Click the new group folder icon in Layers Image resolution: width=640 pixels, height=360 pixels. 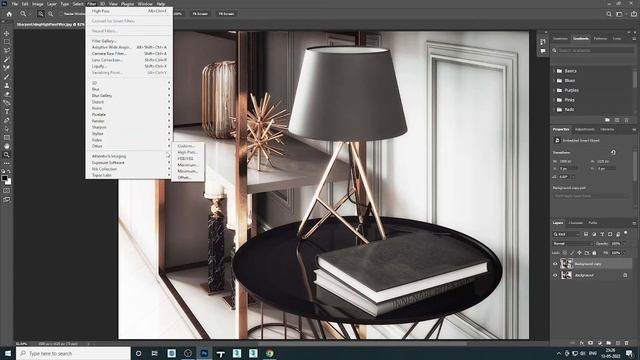pos(609,343)
